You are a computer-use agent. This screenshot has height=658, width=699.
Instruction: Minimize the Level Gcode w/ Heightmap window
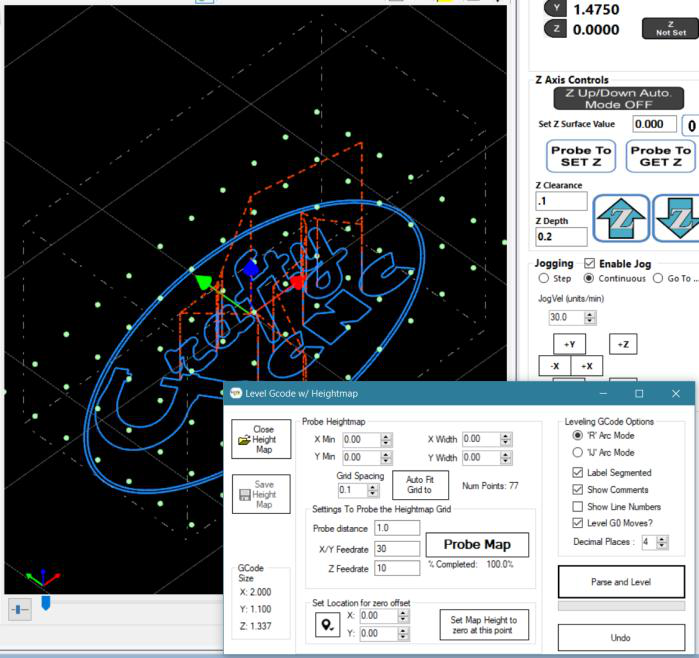point(604,394)
